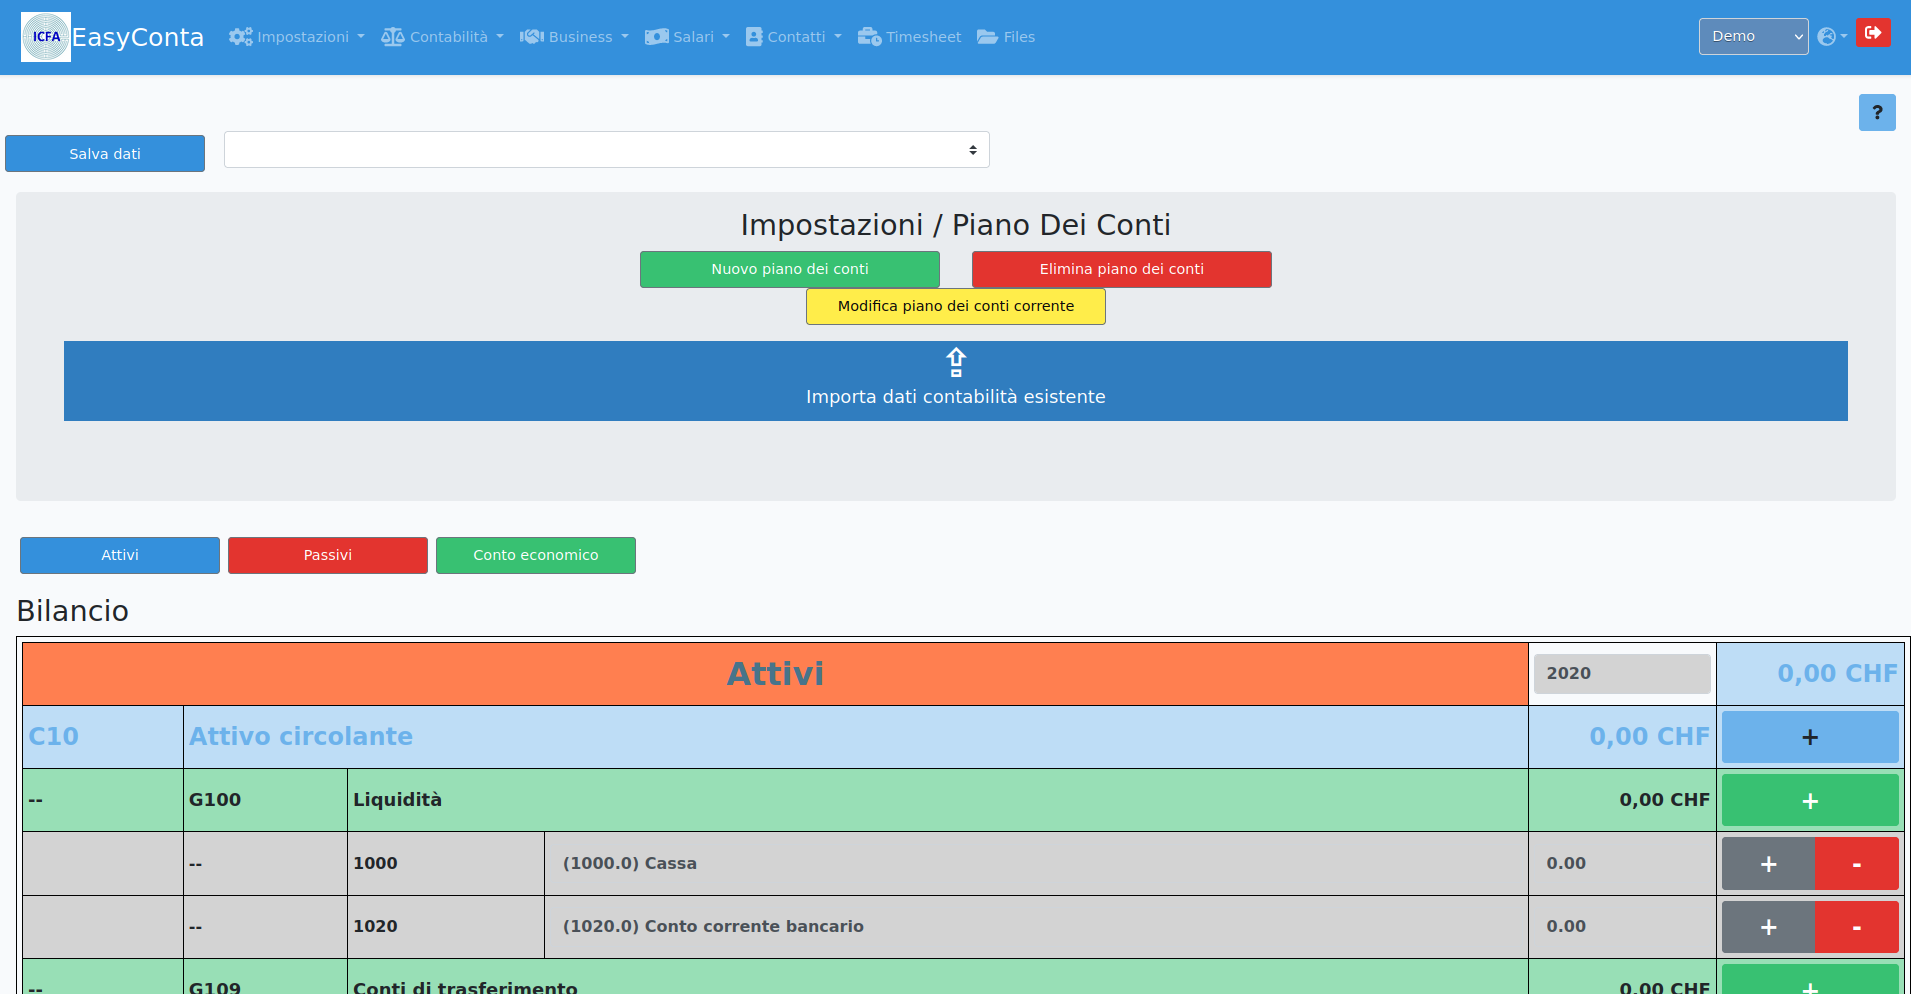Click the Salva dati button
This screenshot has width=1911, height=994.
coord(105,154)
